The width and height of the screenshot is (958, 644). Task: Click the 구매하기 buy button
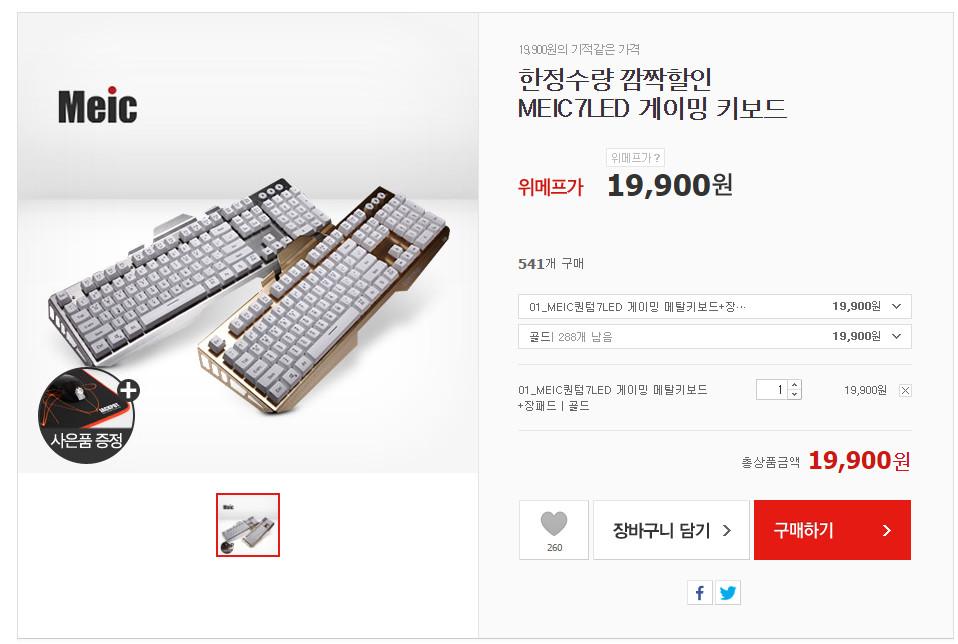tap(831, 530)
